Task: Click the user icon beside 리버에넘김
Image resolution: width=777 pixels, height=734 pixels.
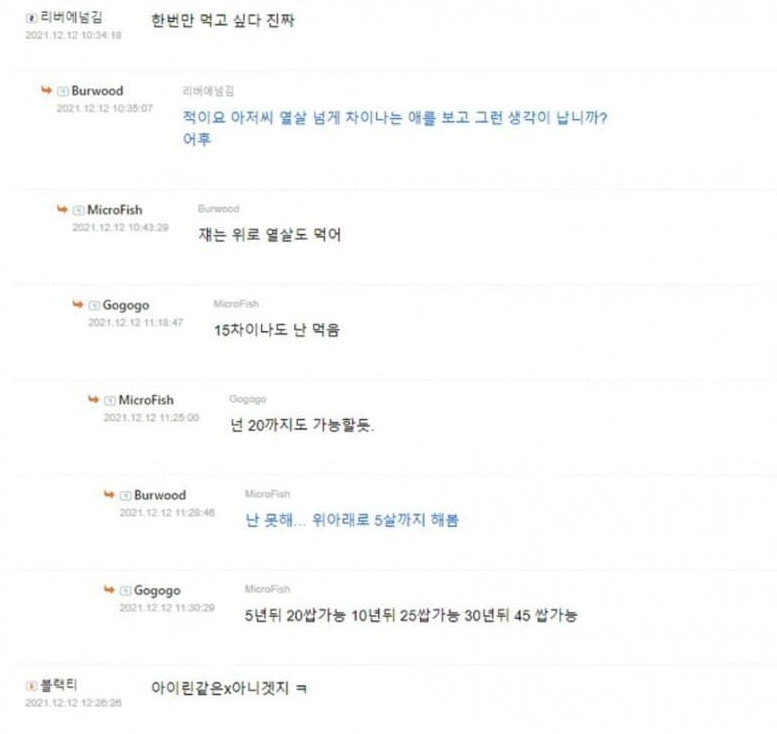Action: coord(31,18)
